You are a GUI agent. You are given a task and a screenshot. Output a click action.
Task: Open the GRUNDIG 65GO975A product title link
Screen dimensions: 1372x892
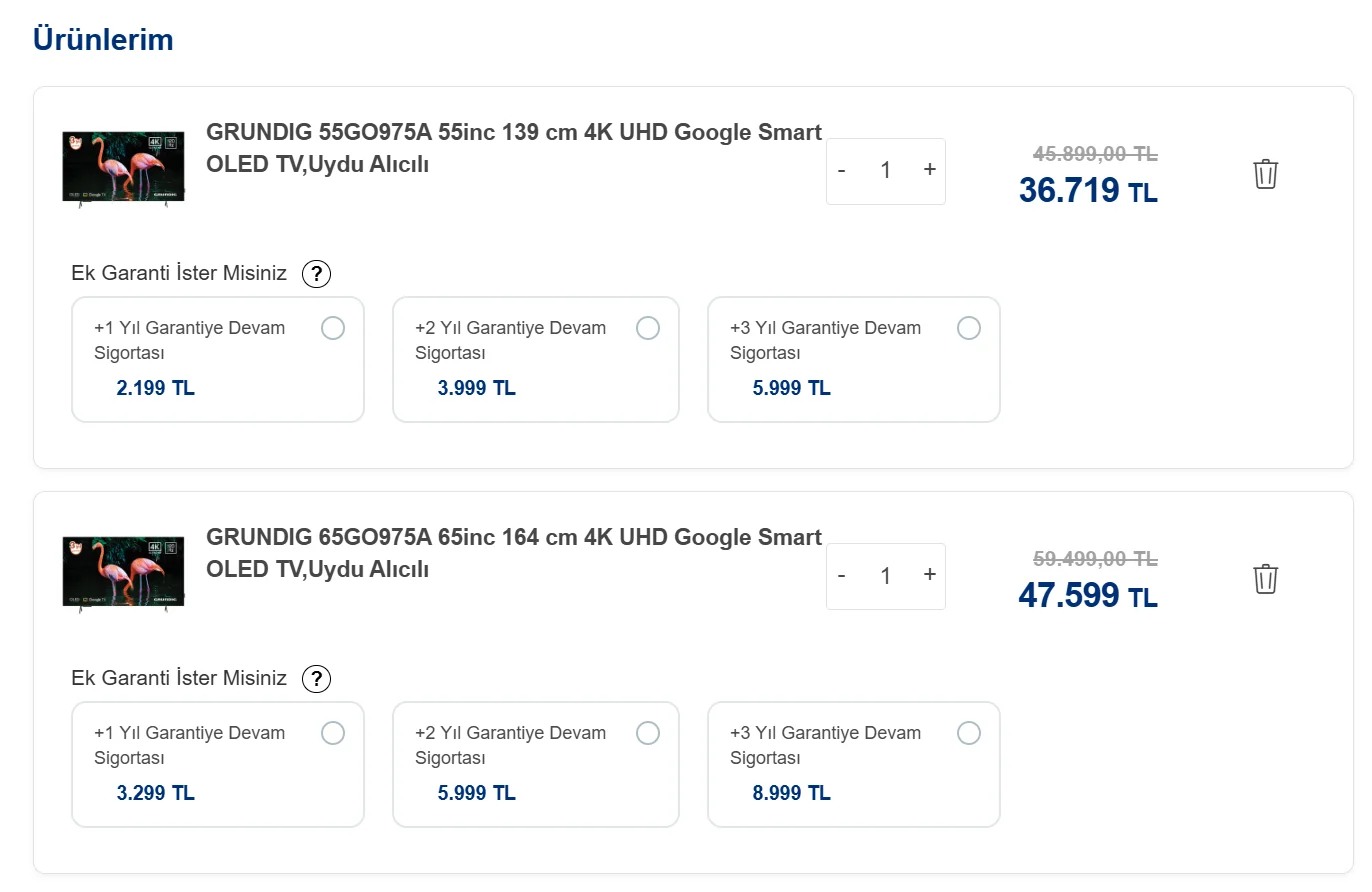(x=514, y=553)
